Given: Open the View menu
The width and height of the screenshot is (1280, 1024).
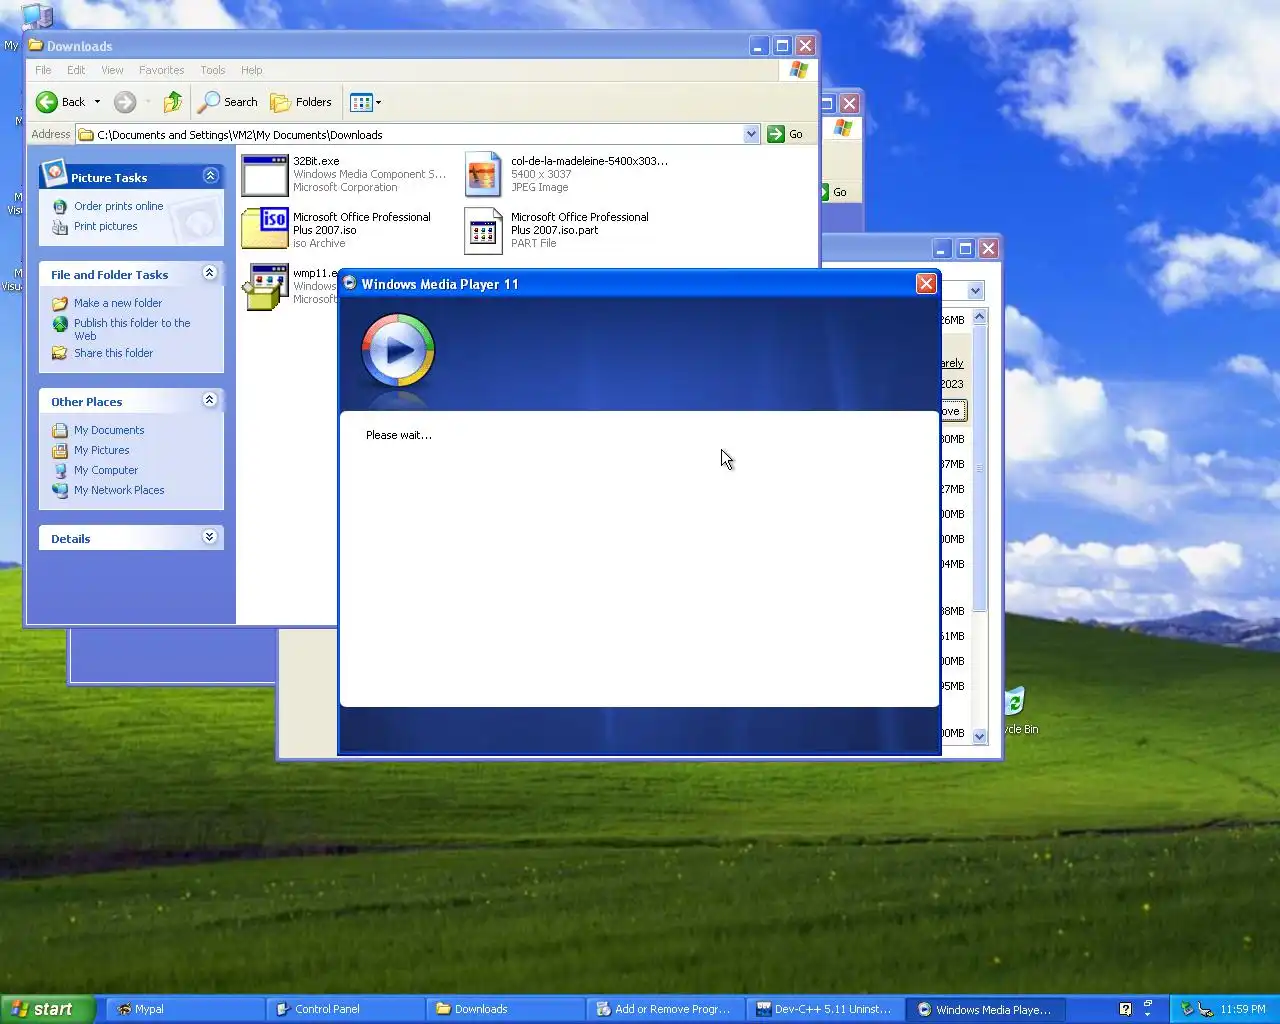Looking at the screenshot, I should [x=112, y=70].
